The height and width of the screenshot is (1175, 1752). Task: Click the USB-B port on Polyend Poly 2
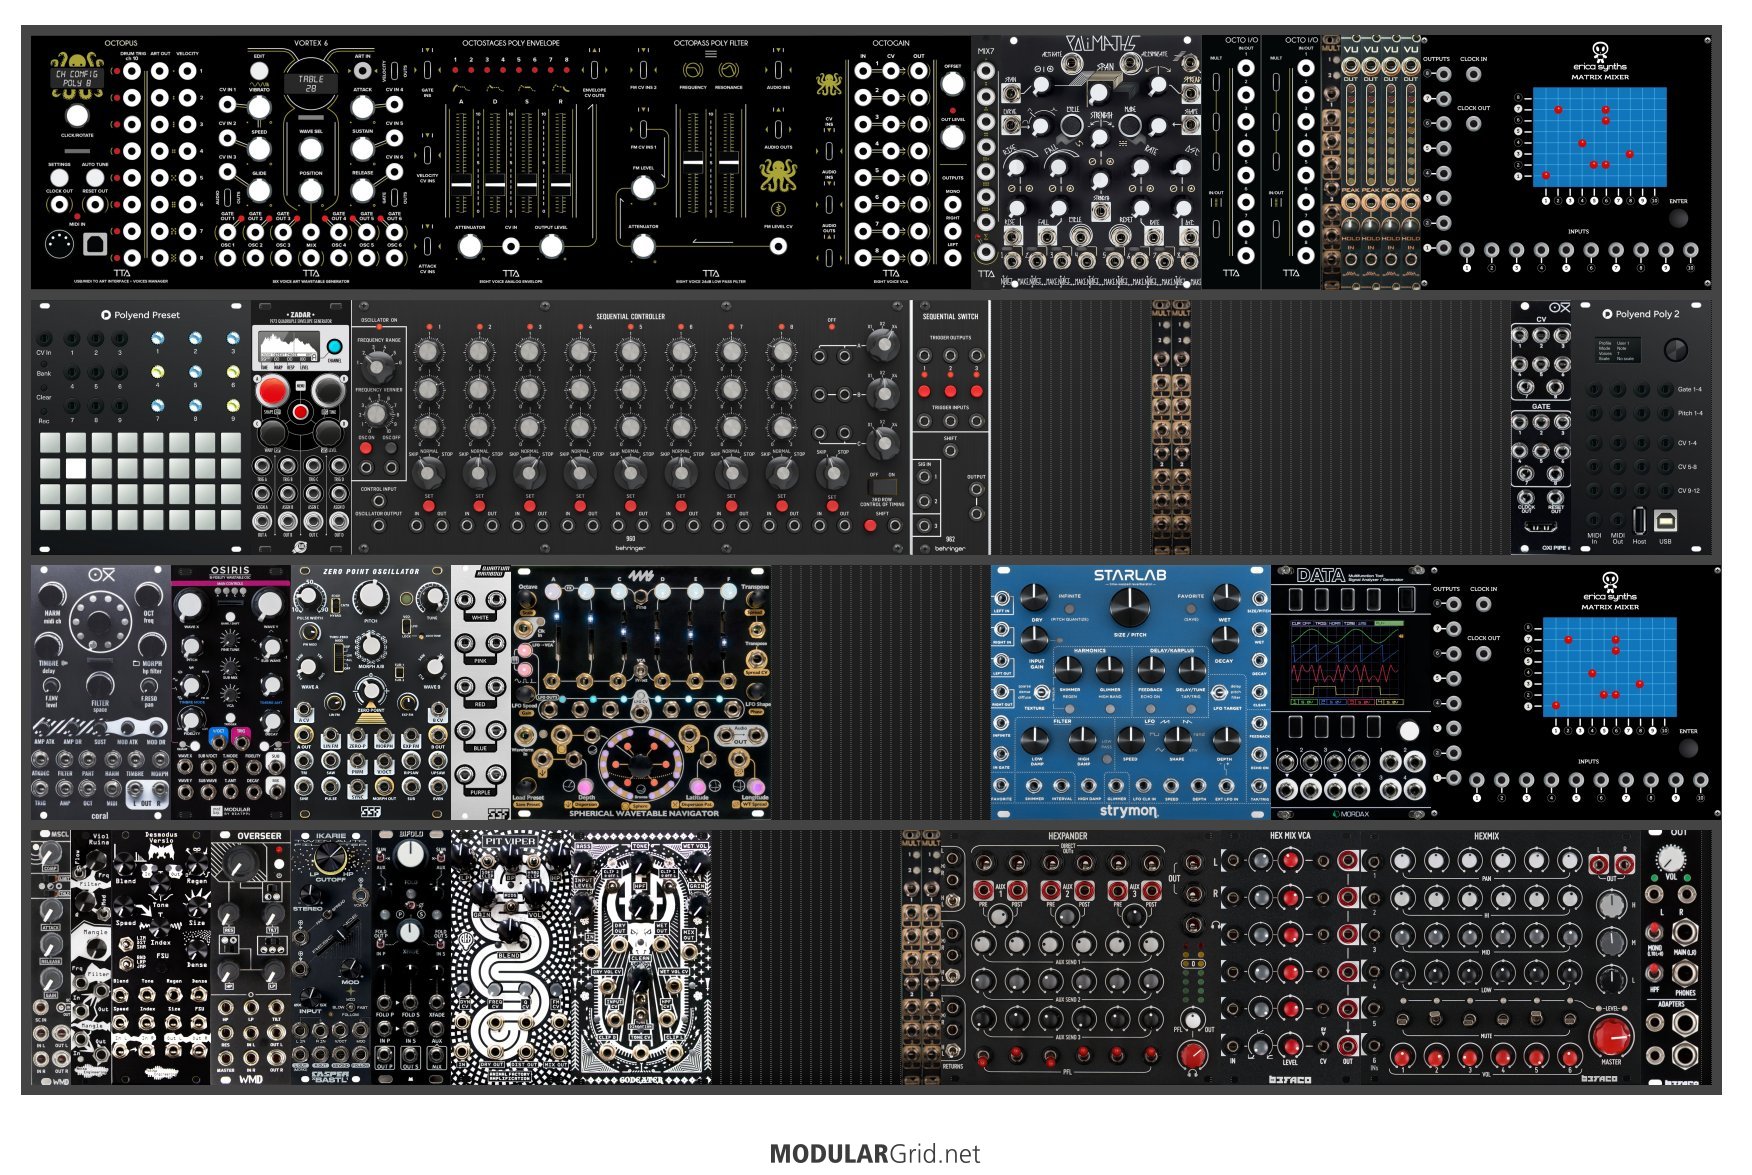1666,522
